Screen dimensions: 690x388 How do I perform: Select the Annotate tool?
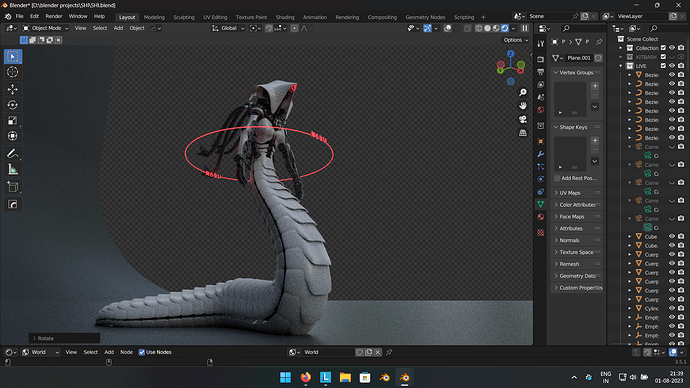(x=13, y=154)
